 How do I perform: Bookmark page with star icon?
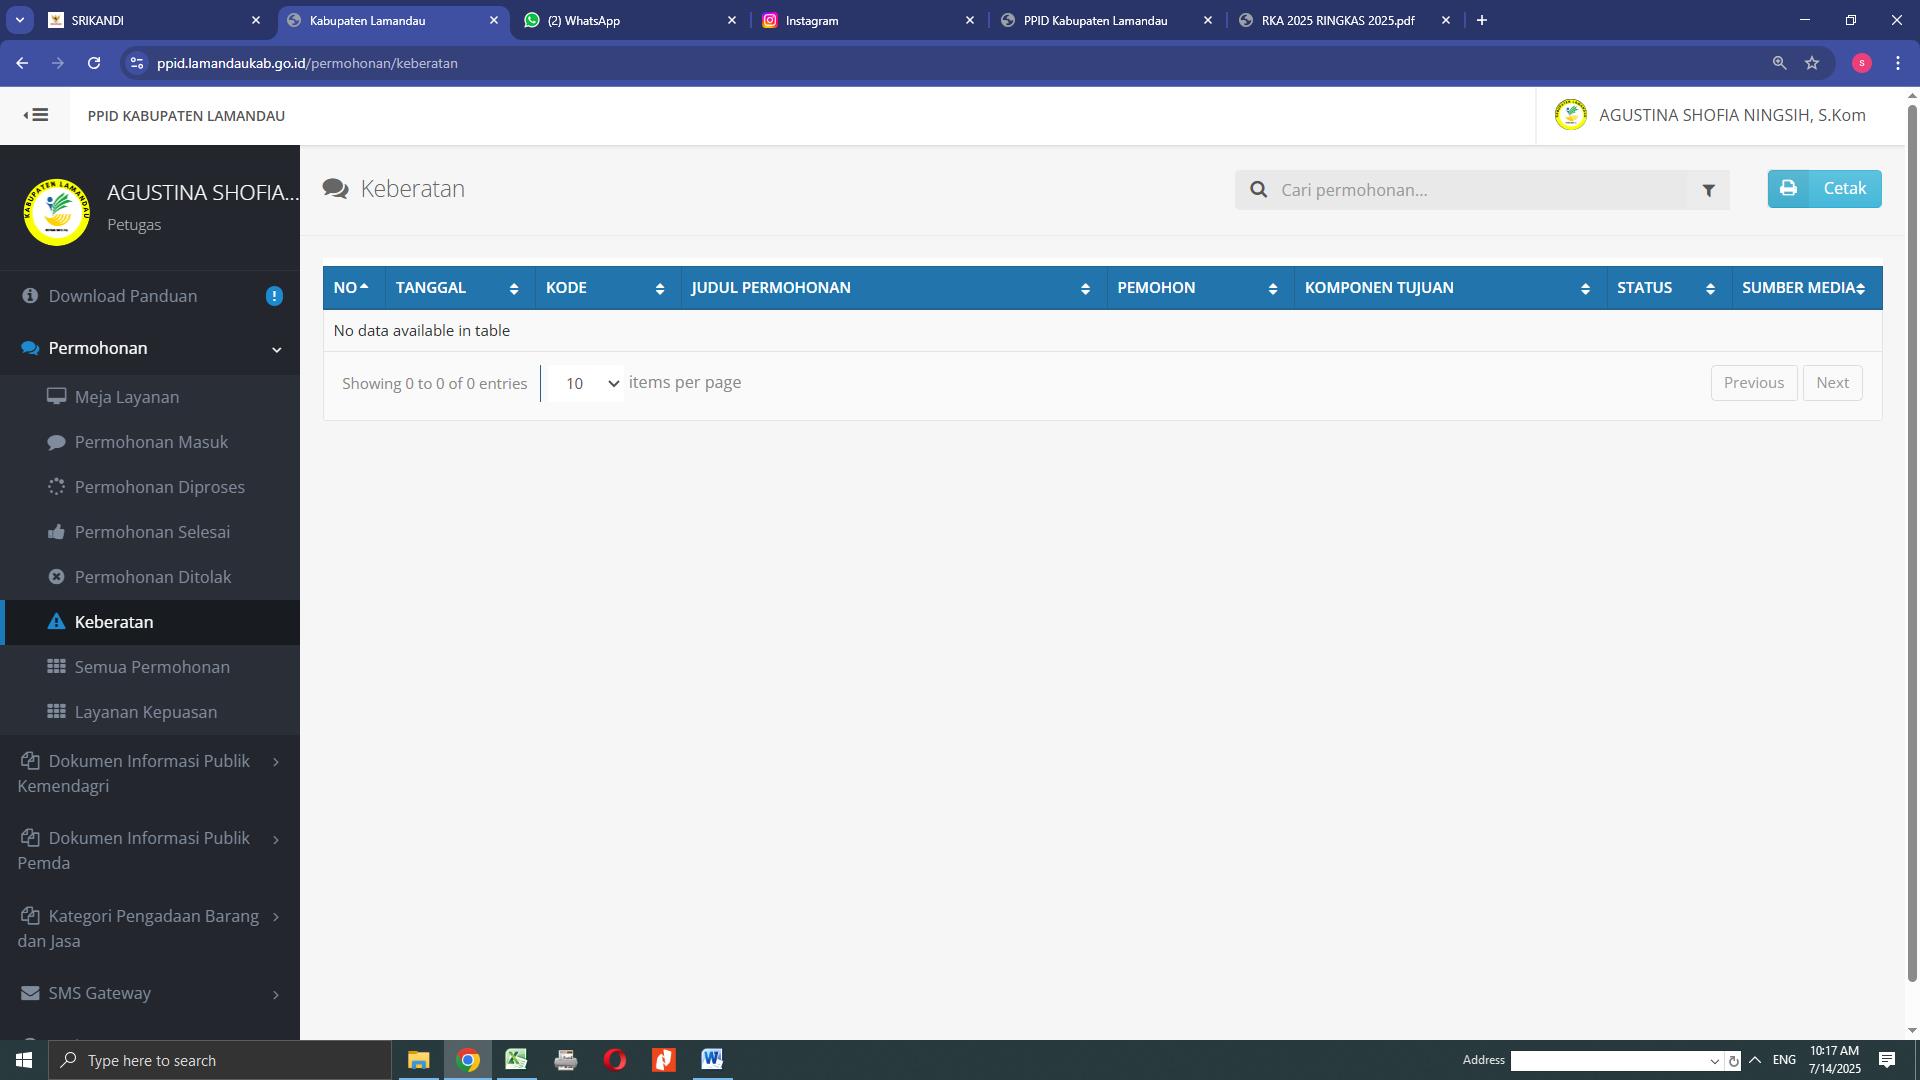pyautogui.click(x=1812, y=63)
